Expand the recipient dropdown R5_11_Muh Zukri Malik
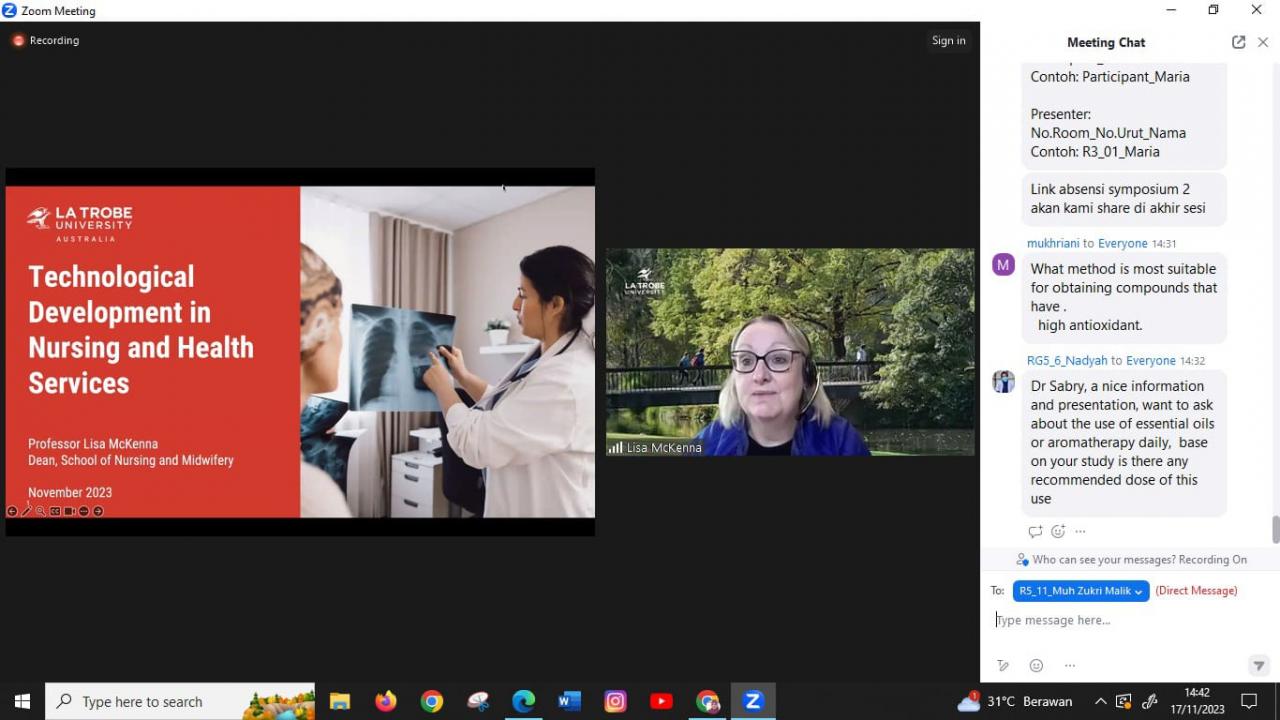The width and height of the screenshot is (1280, 720). tap(1080, 591)
